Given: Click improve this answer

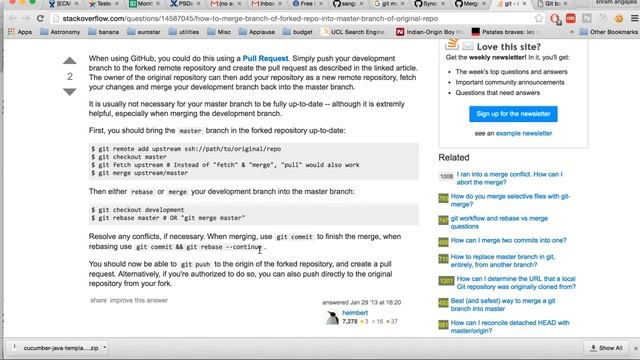Looking at the screenshot, I should (139, 300).
